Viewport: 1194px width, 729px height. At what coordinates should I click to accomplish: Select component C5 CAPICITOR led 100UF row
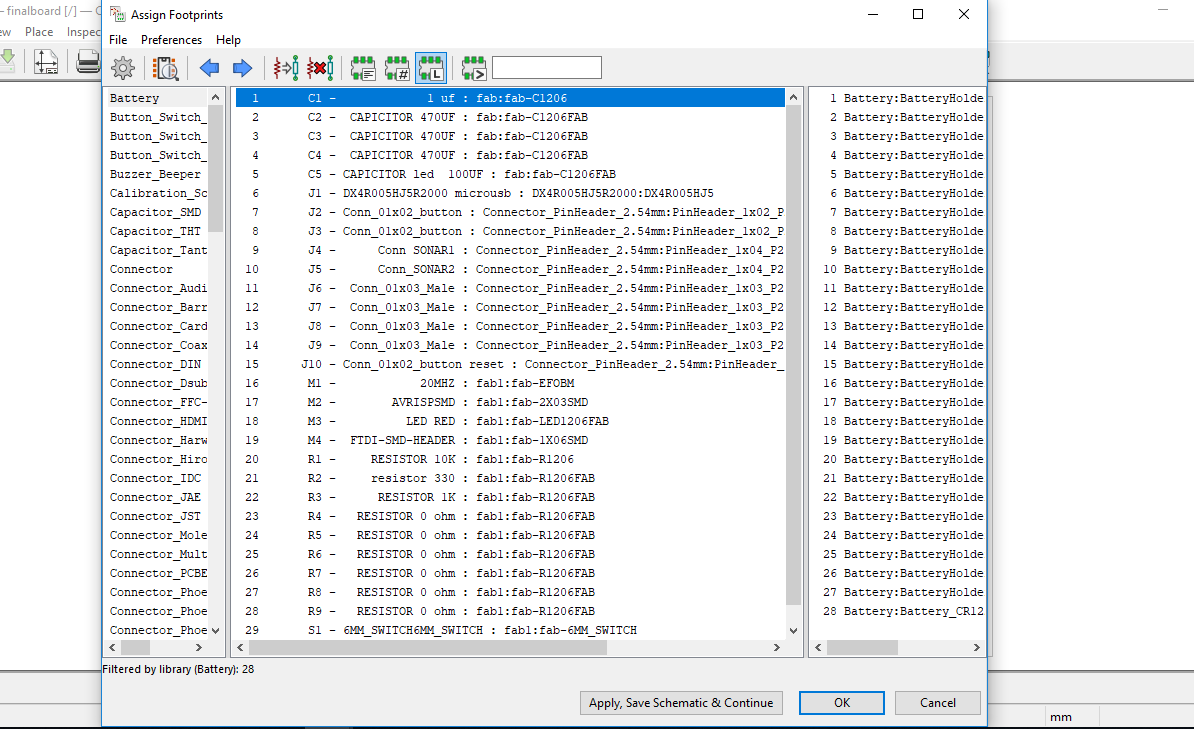coord(510,174)
